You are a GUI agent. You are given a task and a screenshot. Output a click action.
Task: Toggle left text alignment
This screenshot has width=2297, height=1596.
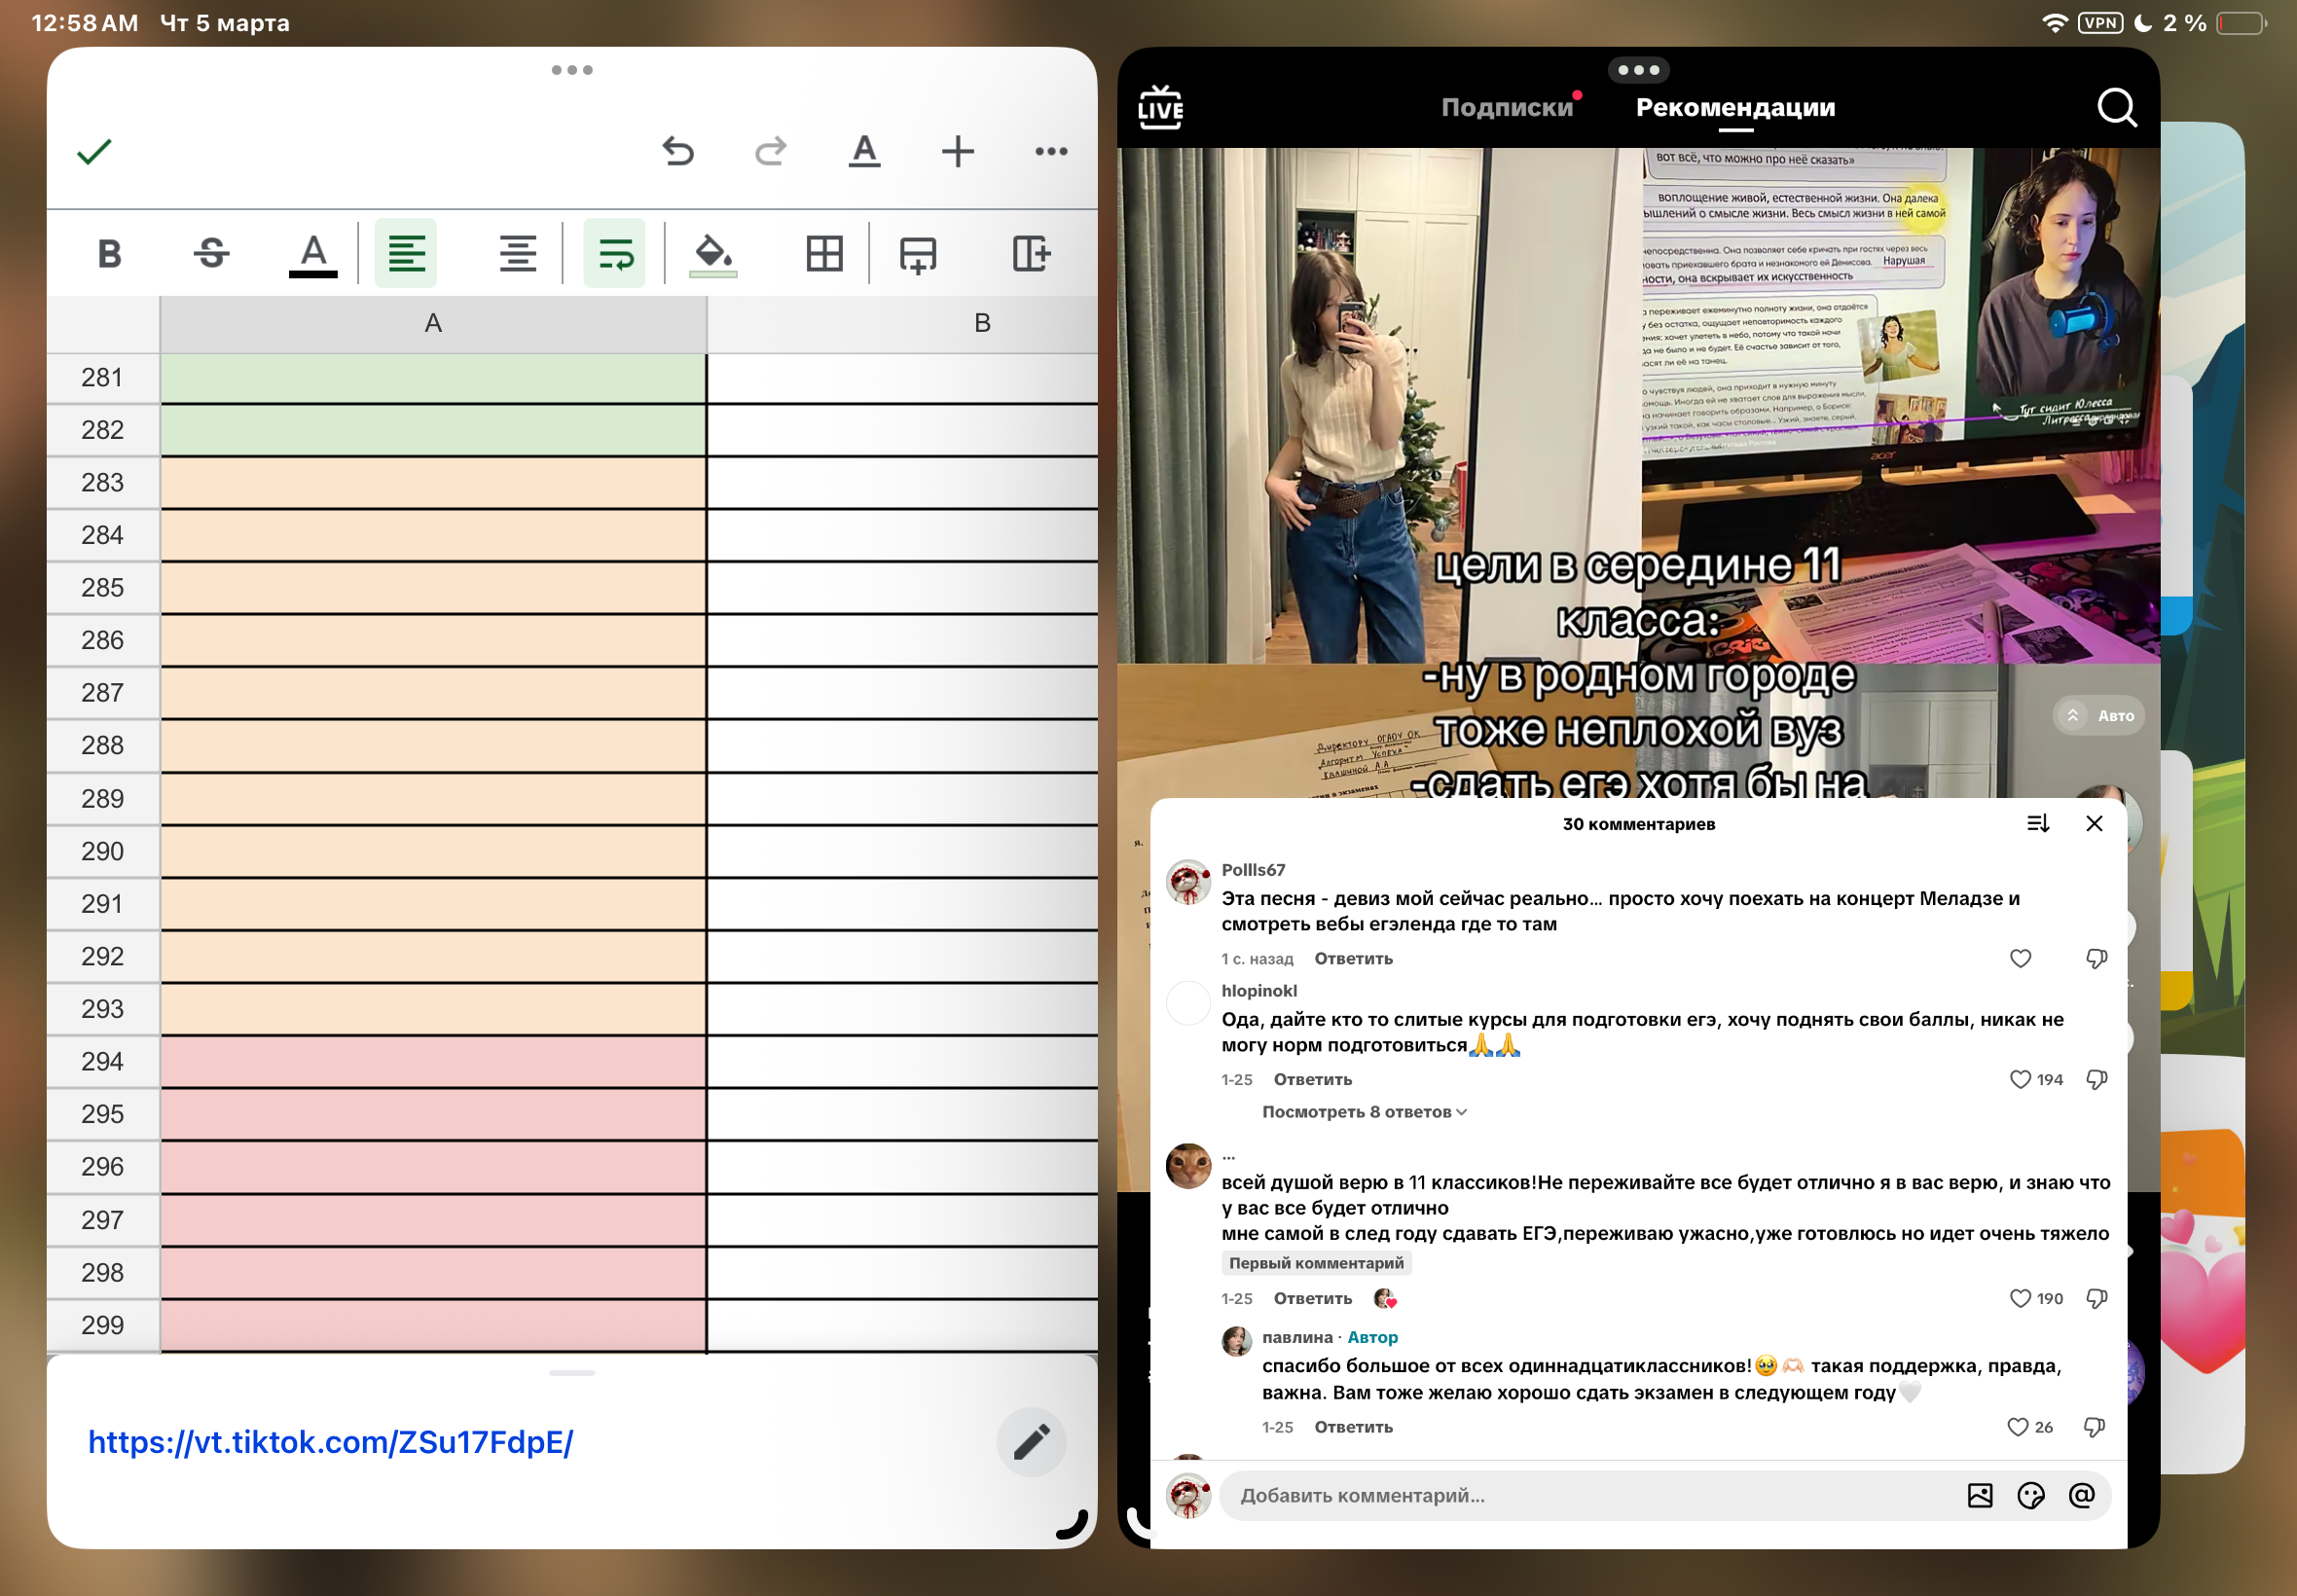[x=406, y=254]
